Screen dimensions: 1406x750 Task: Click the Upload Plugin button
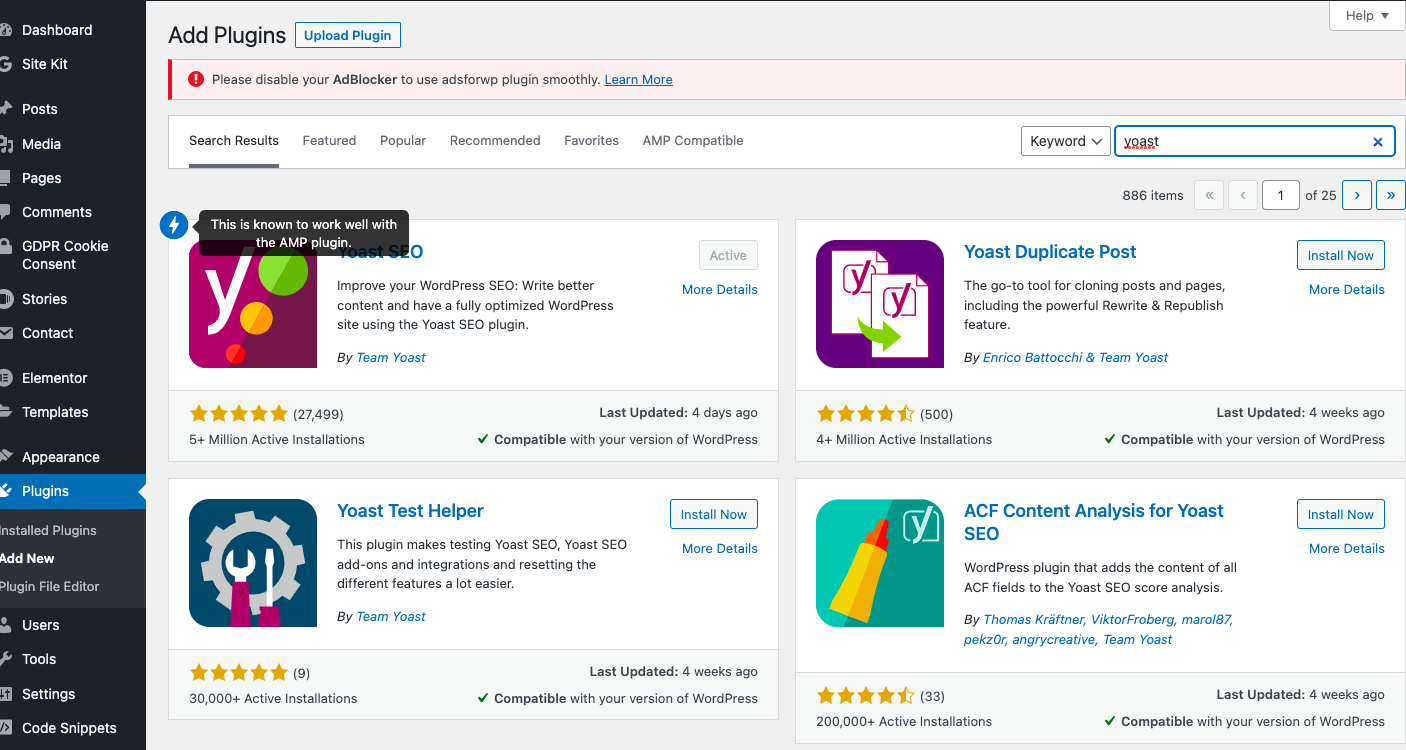348,35
